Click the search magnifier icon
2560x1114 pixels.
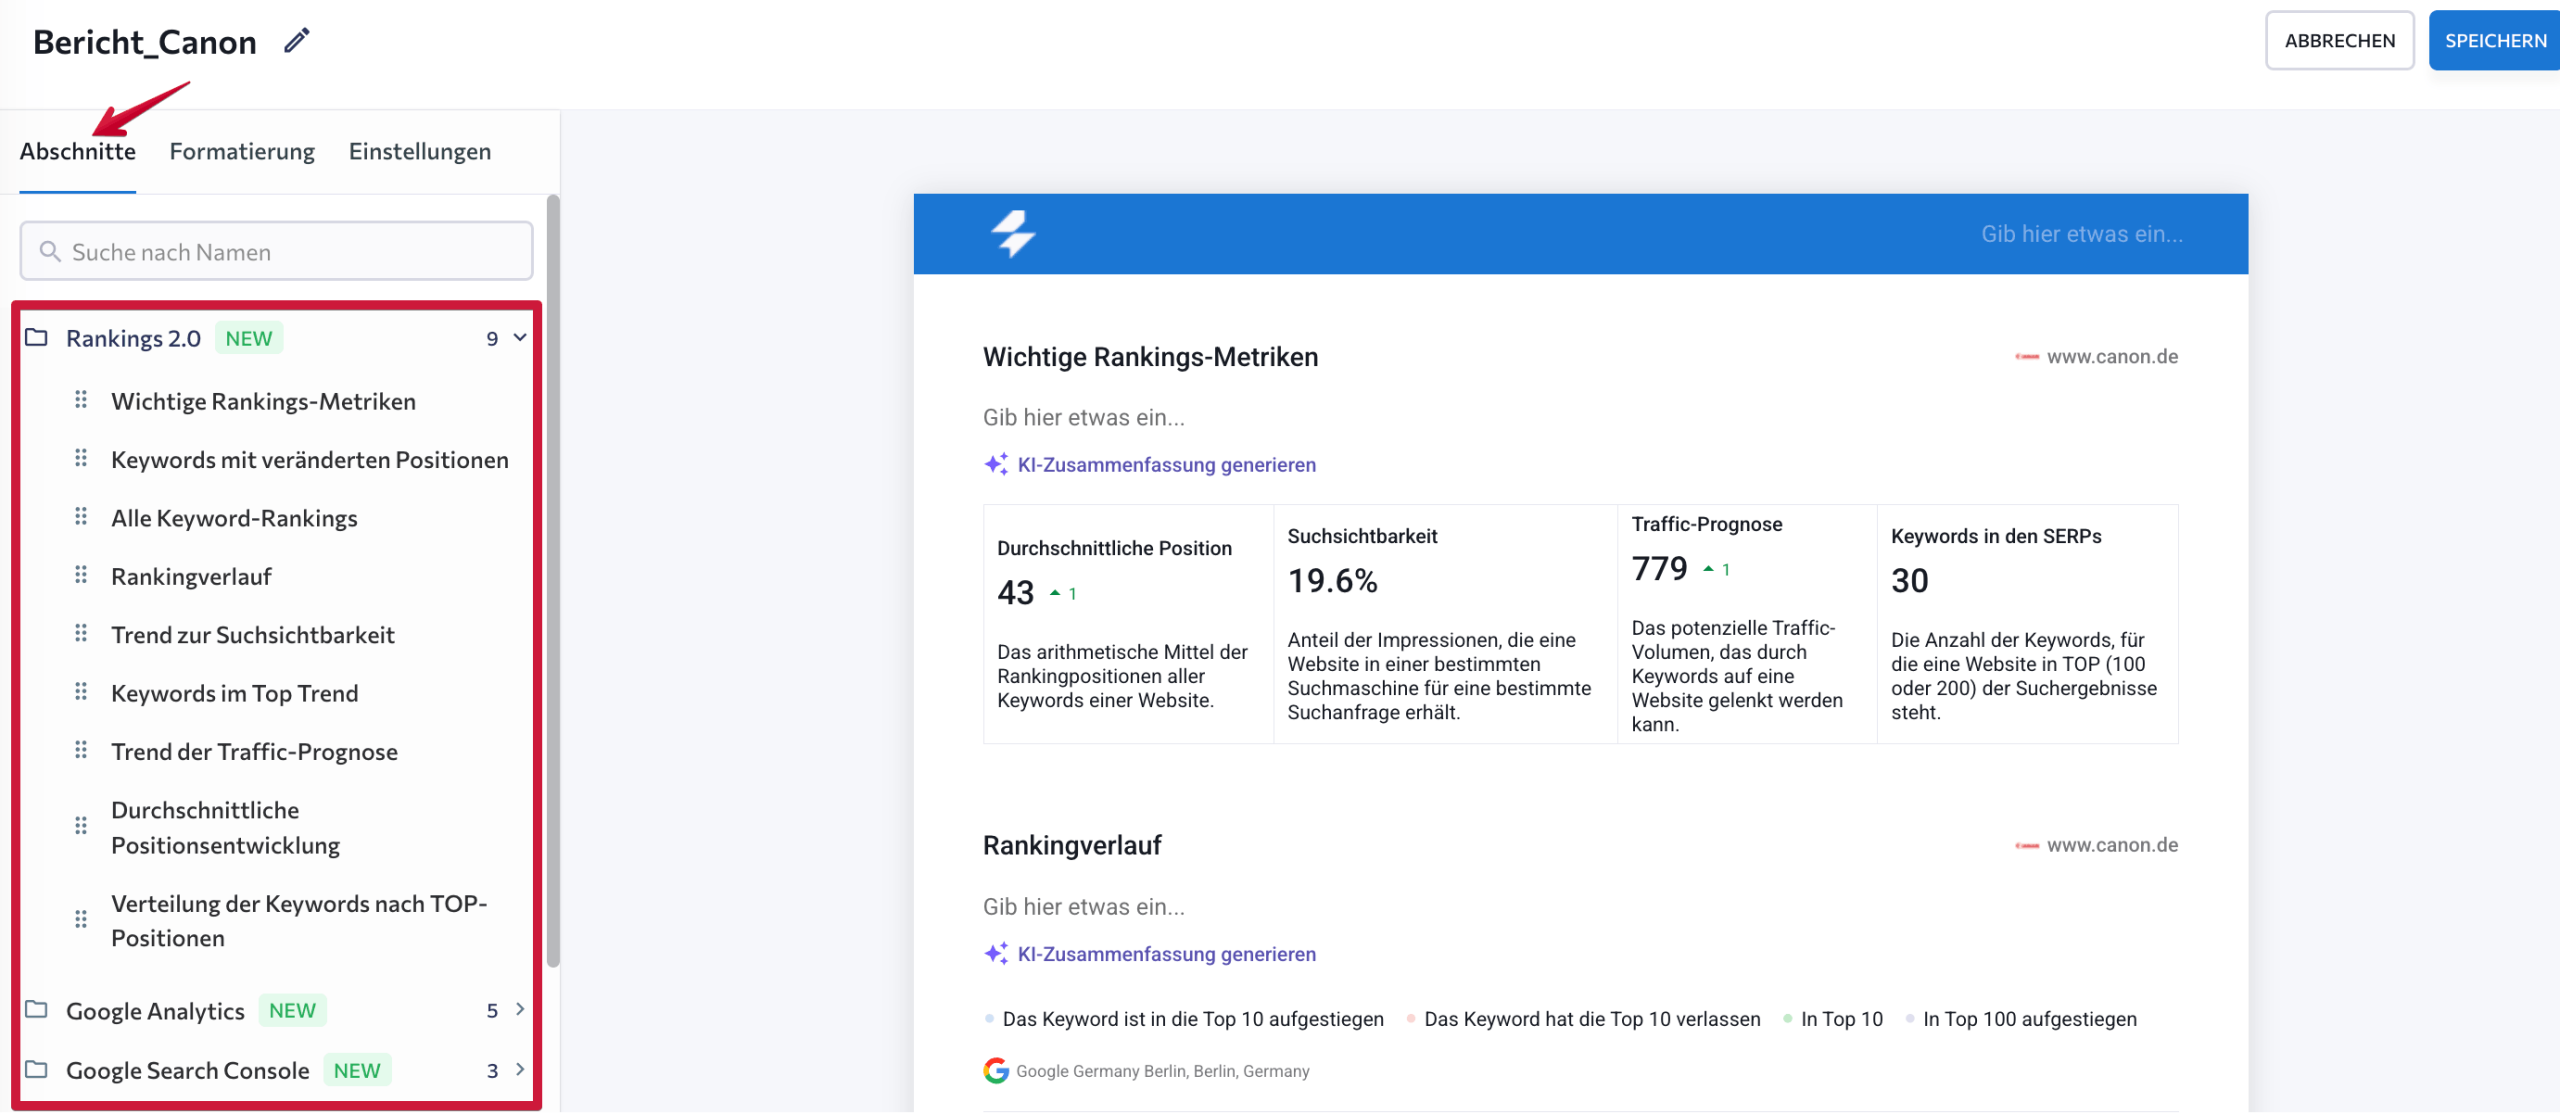50,251
